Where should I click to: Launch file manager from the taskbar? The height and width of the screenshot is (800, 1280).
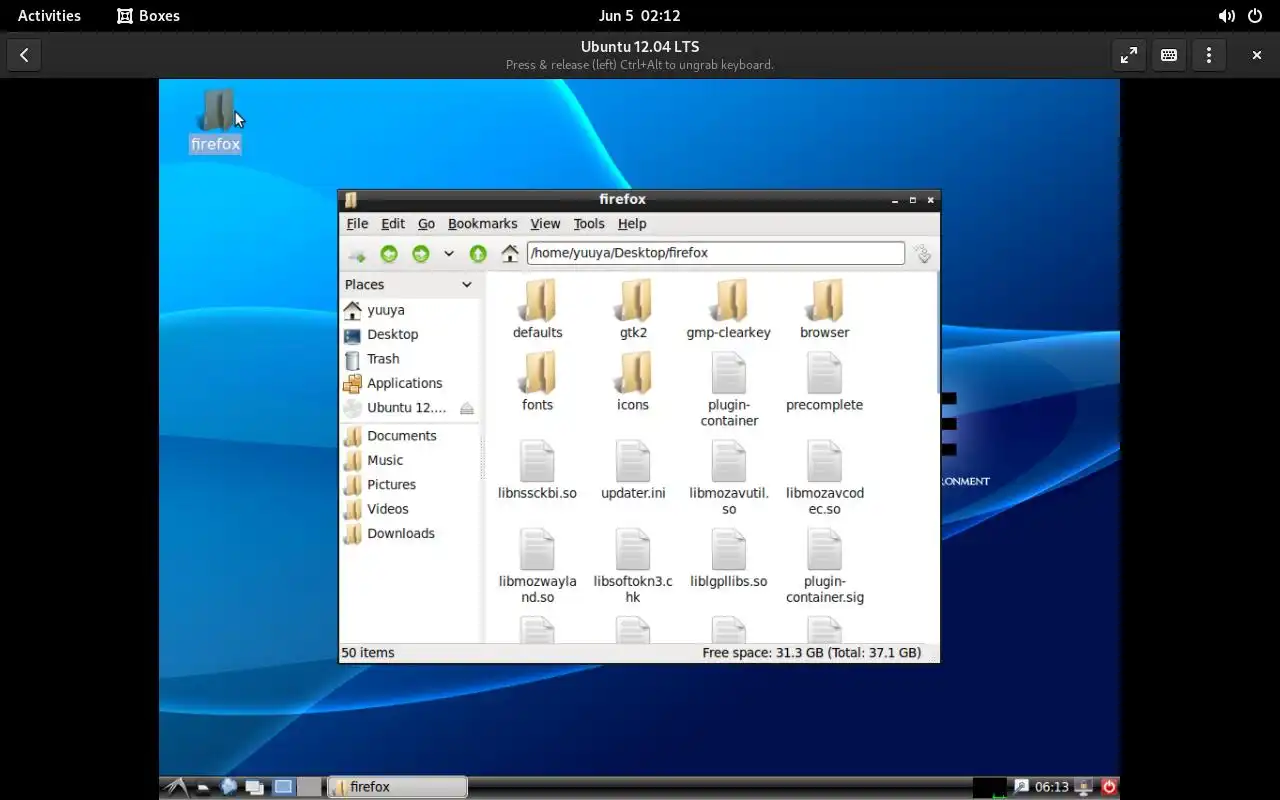[x=203, y=787]
